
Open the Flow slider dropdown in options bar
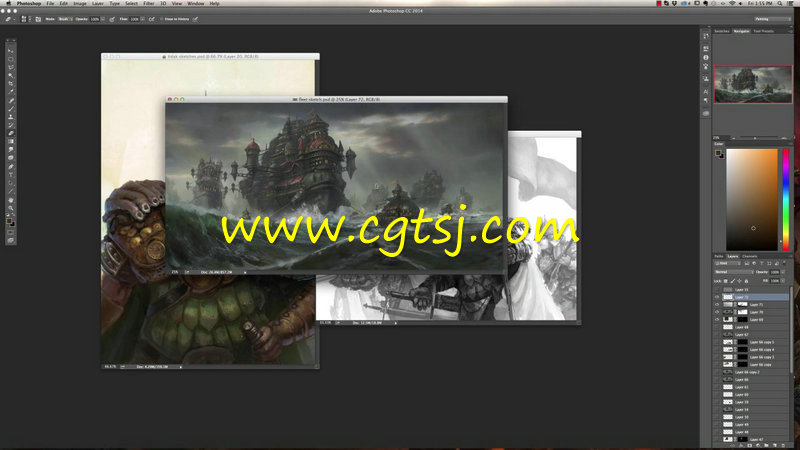click(x=143, y=19)
